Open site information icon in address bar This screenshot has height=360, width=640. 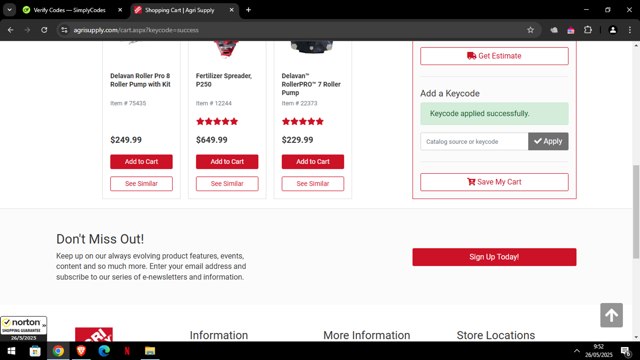point(64,30)
